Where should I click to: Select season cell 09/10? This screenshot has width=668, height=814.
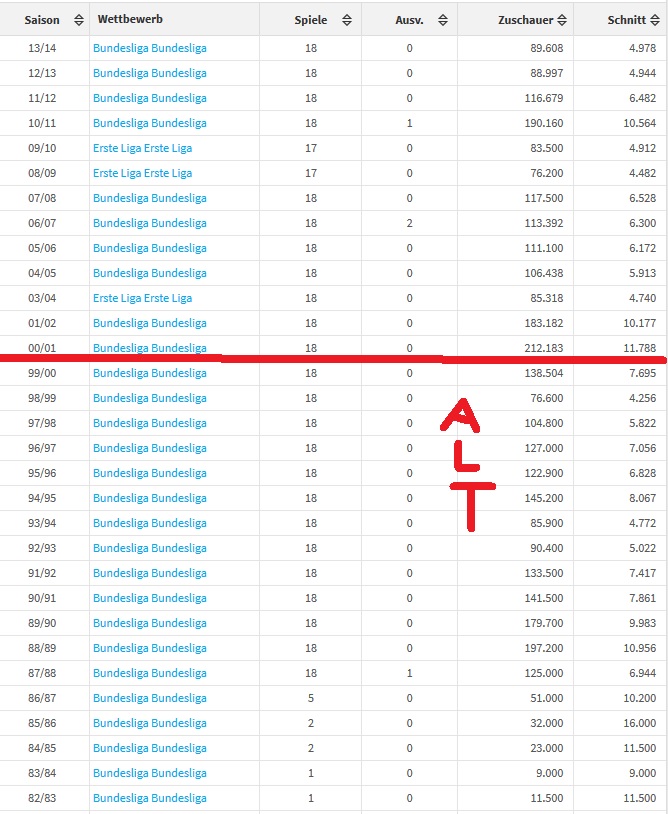point(42,148)
